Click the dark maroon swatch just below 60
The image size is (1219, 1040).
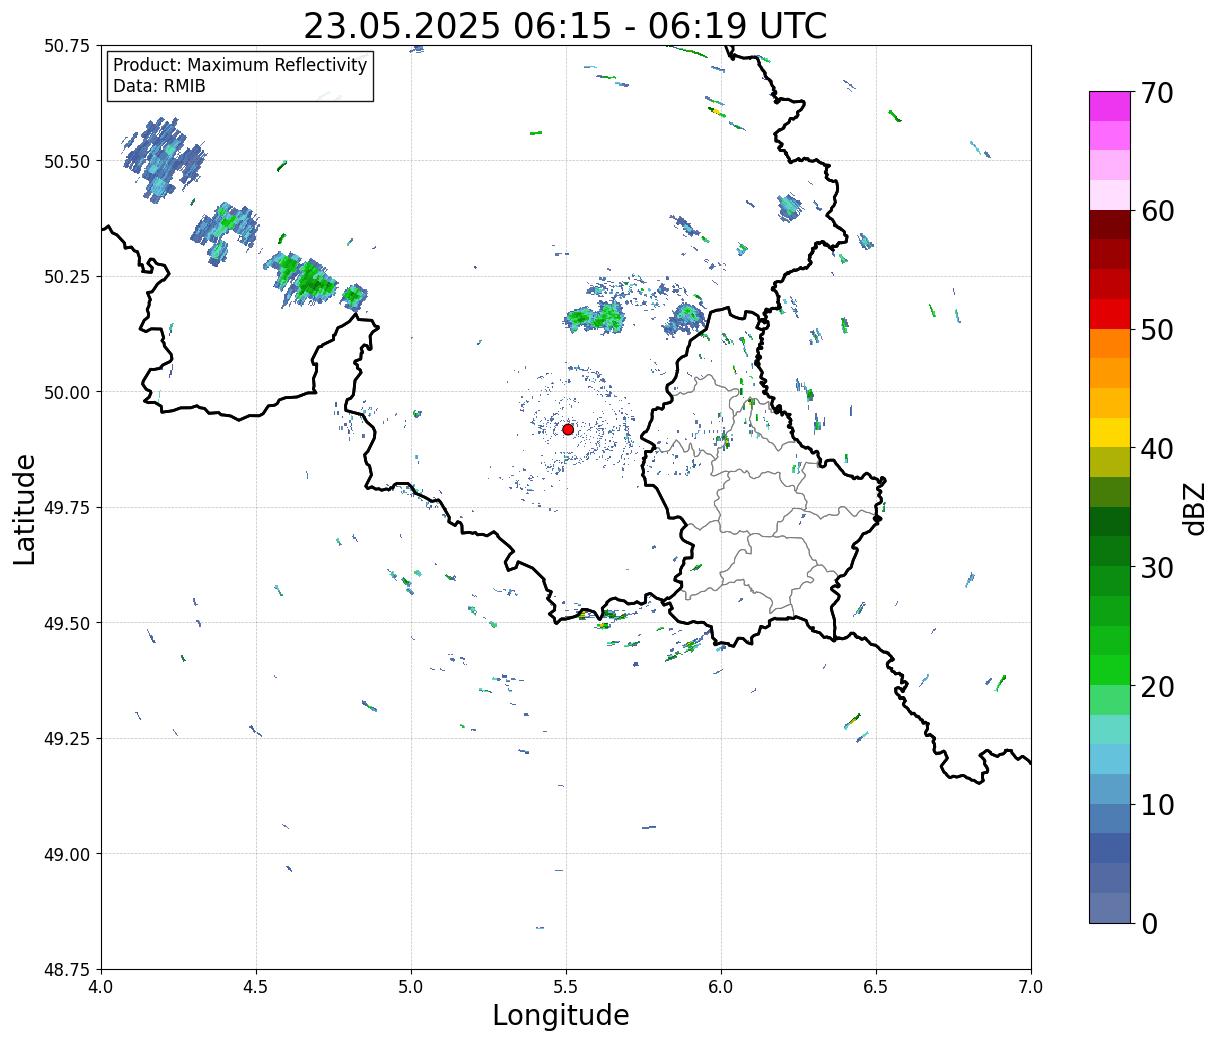[x=1110, y=225]
